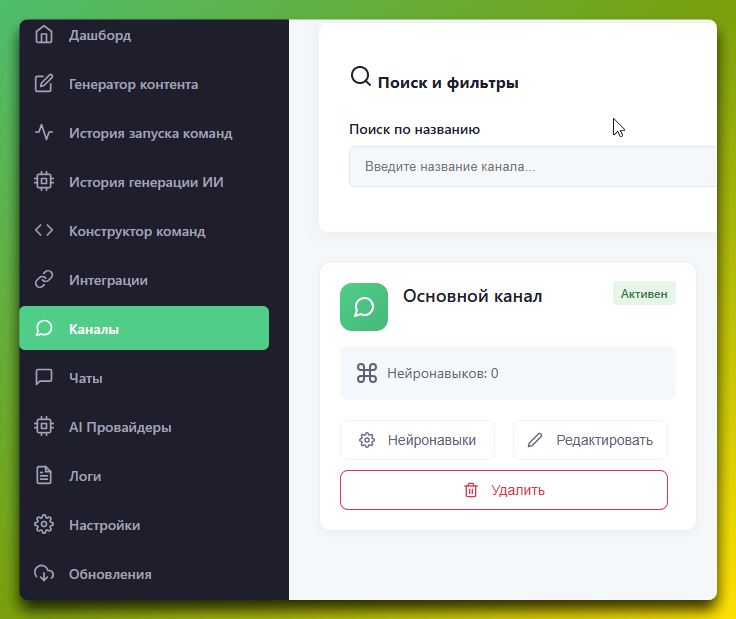Open the Чаты menu item

click(x=85, y=378)
